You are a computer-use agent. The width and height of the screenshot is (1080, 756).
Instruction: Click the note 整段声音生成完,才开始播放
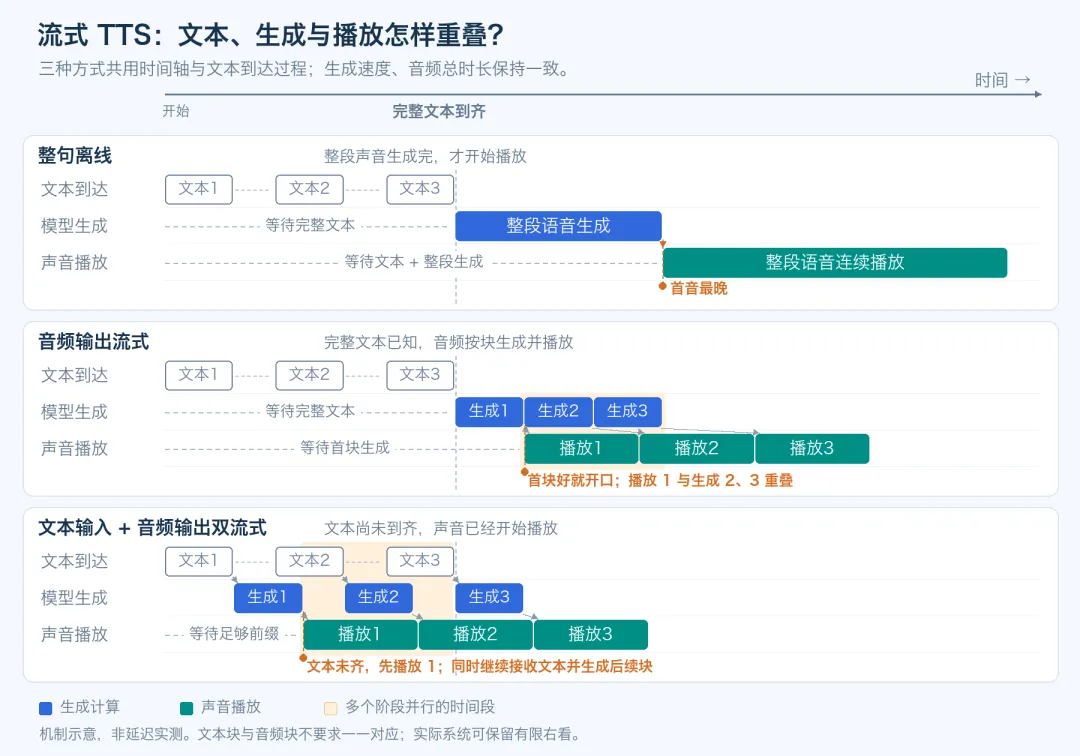[x=425, y=156]
